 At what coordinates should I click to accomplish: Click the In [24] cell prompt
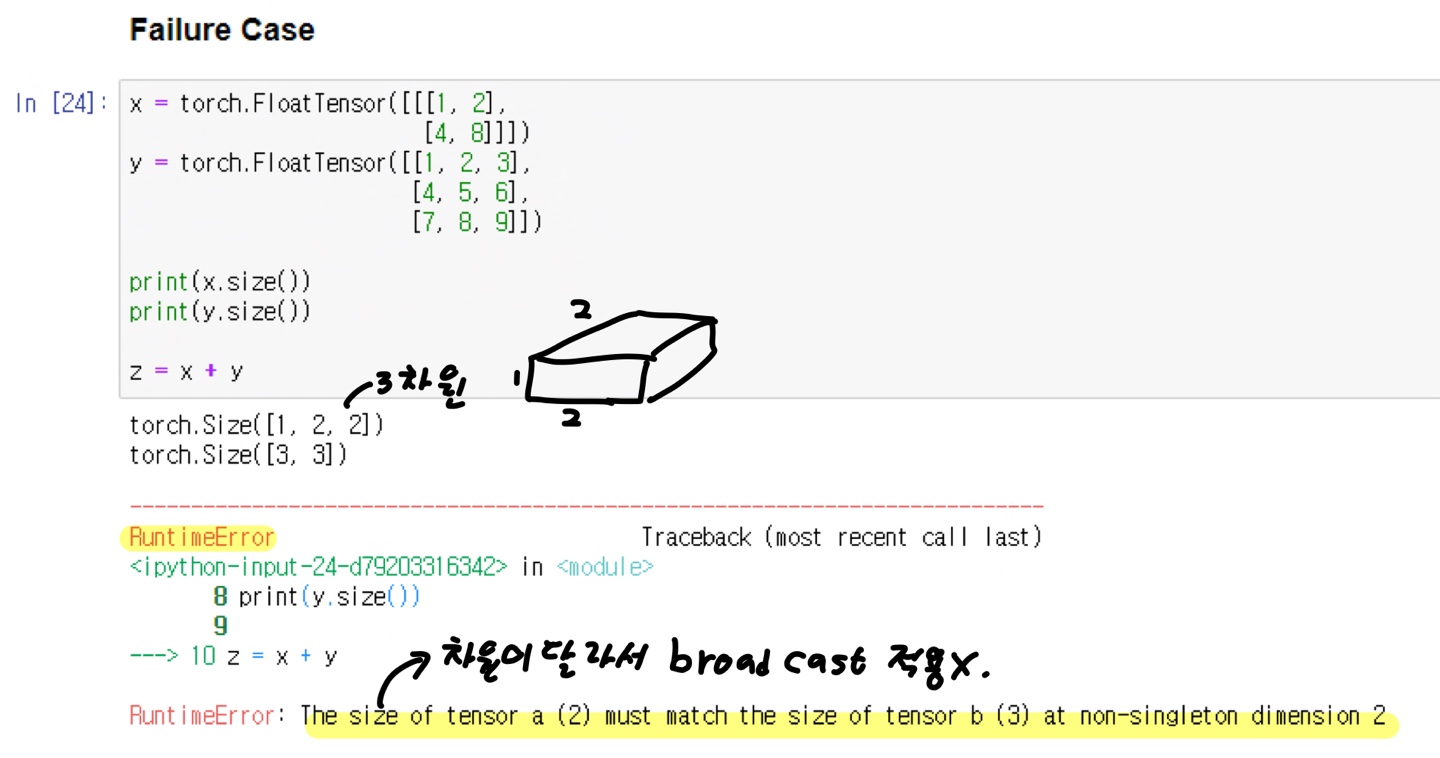coord(62,103)
